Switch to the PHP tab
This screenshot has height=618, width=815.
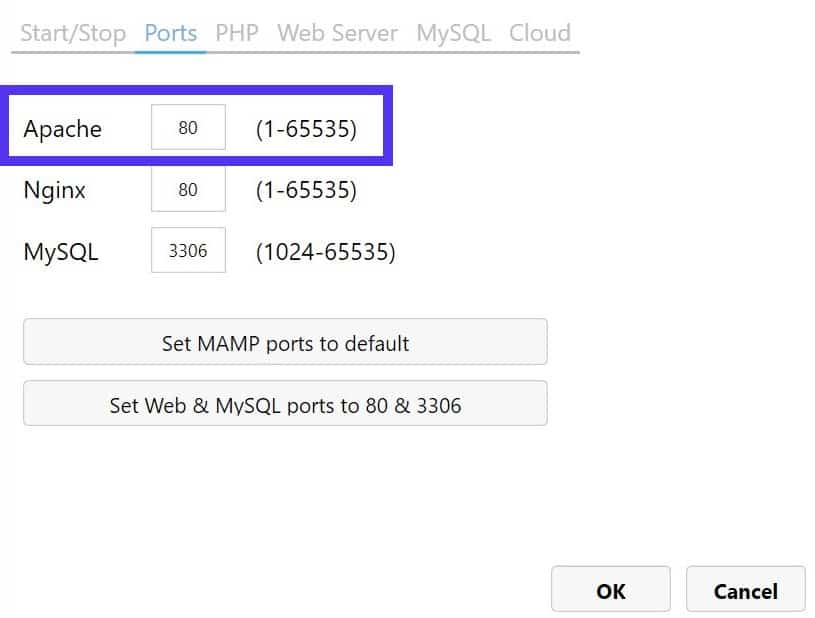pyautogui.click(x=237, y=32)
